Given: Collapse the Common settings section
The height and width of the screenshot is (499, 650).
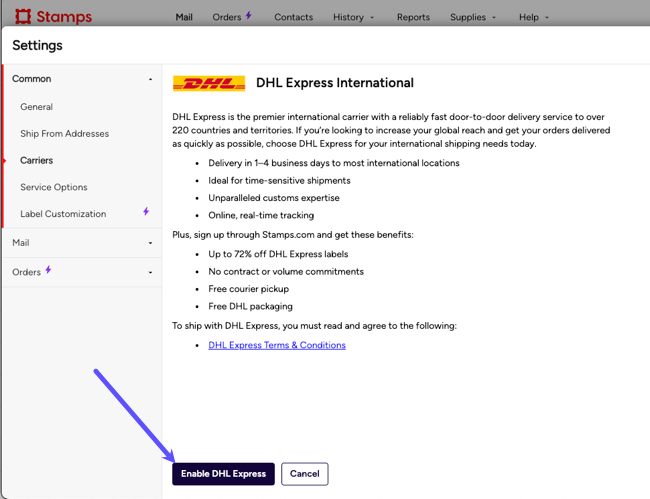Looking at the screenshot, I should click(x=82, y=79).
